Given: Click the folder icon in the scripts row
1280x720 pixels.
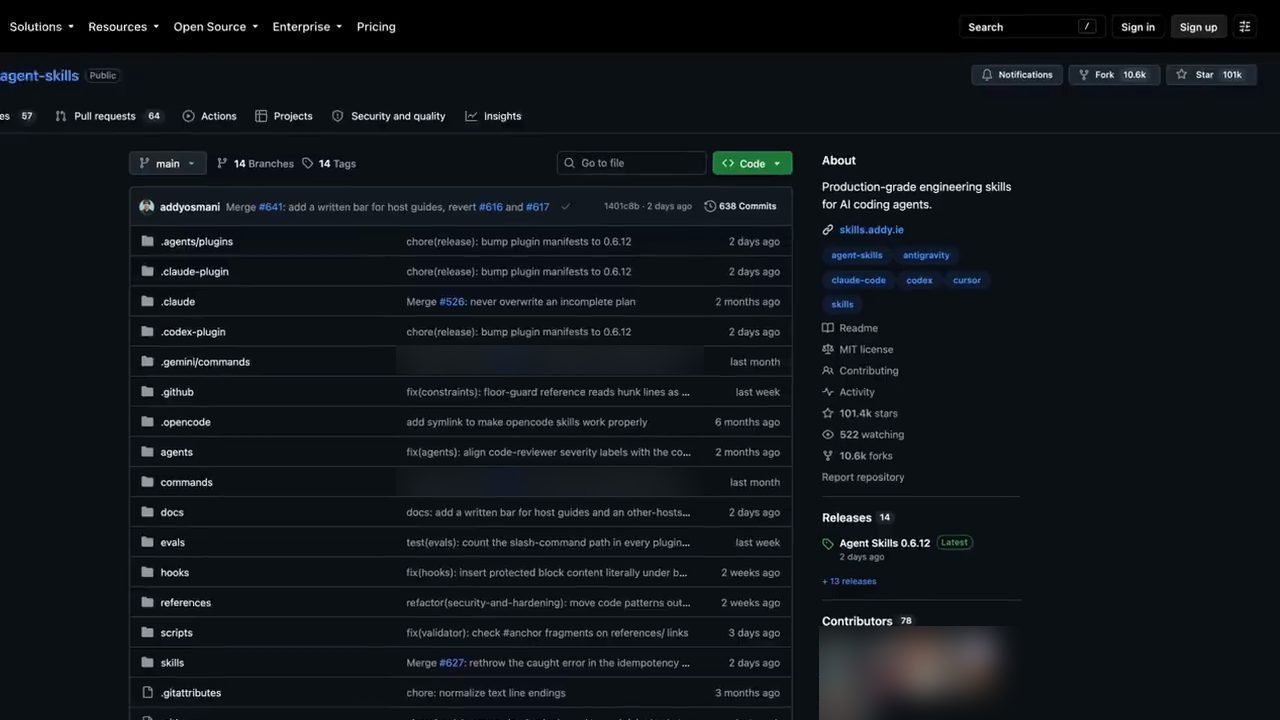Looking at the screenshot, I should click(147, 632).
